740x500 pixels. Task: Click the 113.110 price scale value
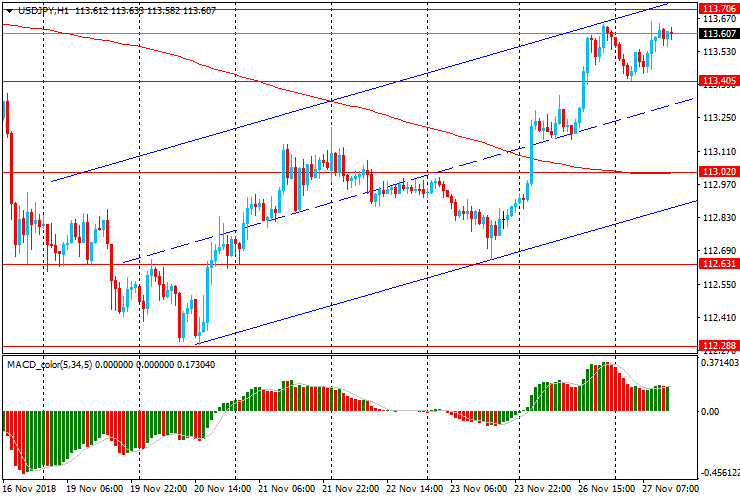tap(719, 152)
